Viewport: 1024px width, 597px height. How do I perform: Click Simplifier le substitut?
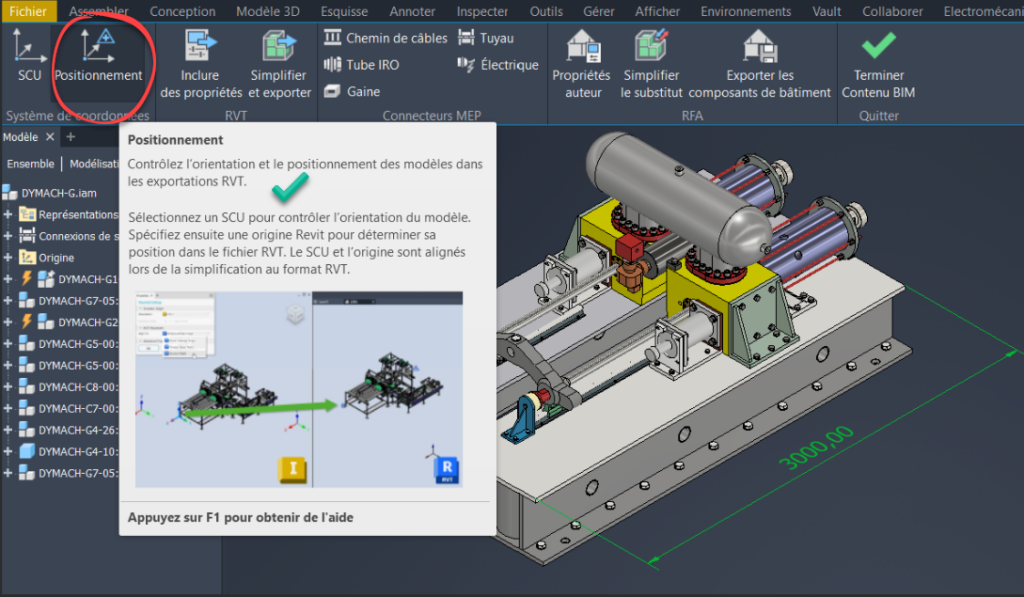(x=651, y=64)
